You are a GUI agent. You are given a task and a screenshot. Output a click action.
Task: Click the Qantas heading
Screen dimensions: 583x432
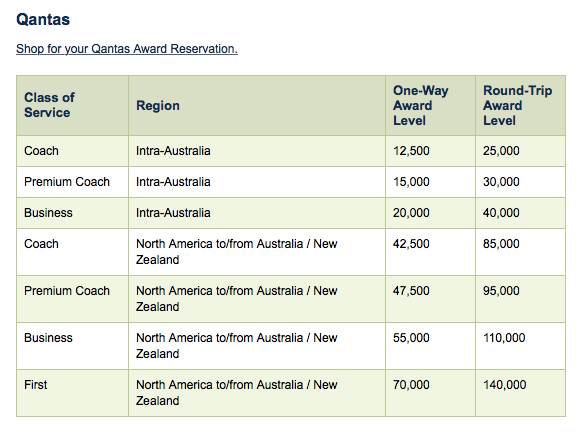pos(43,19)
